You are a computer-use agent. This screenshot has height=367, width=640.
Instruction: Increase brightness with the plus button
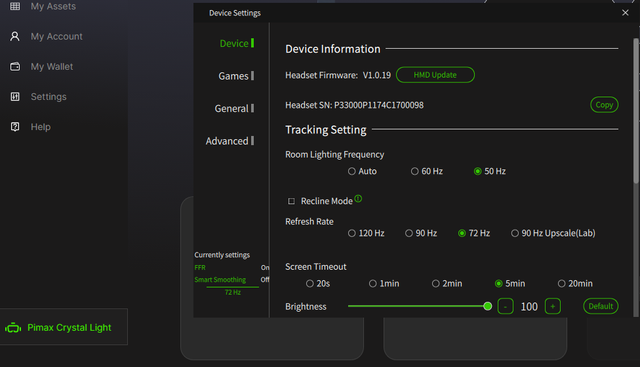tap(553, 306)
